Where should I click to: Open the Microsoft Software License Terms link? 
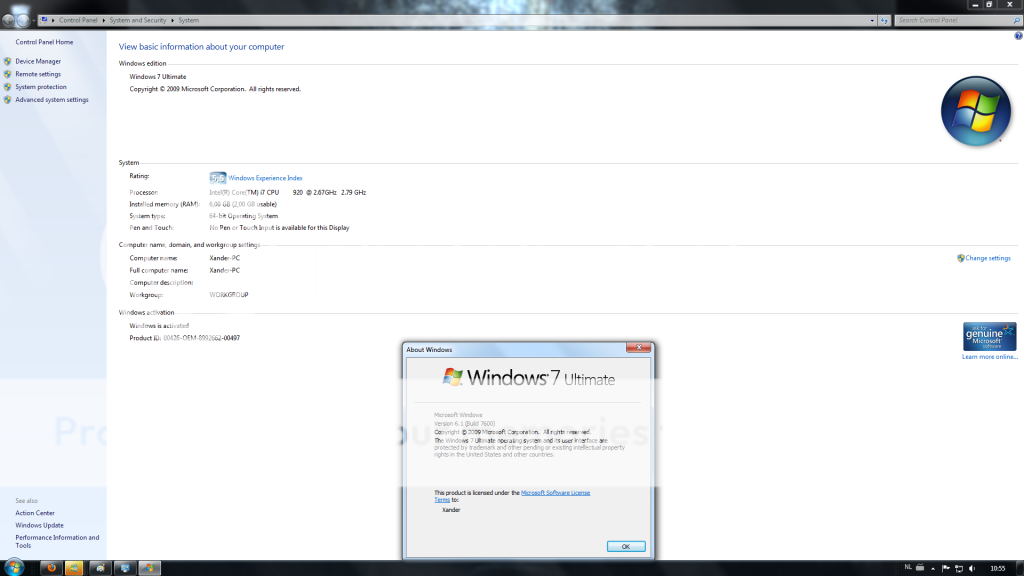tap(555, 493)
